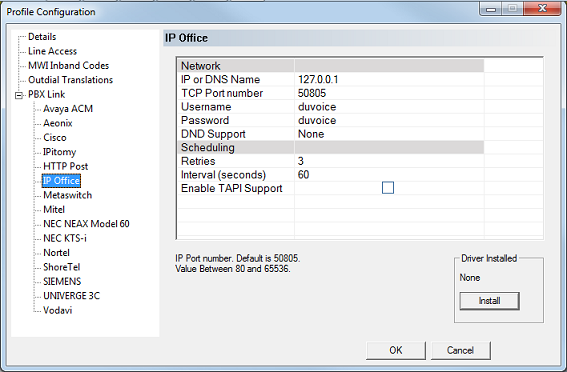Select ShoreTel in PBX list
The height and width of the screenshot is (372, 567).
point(61,267)
